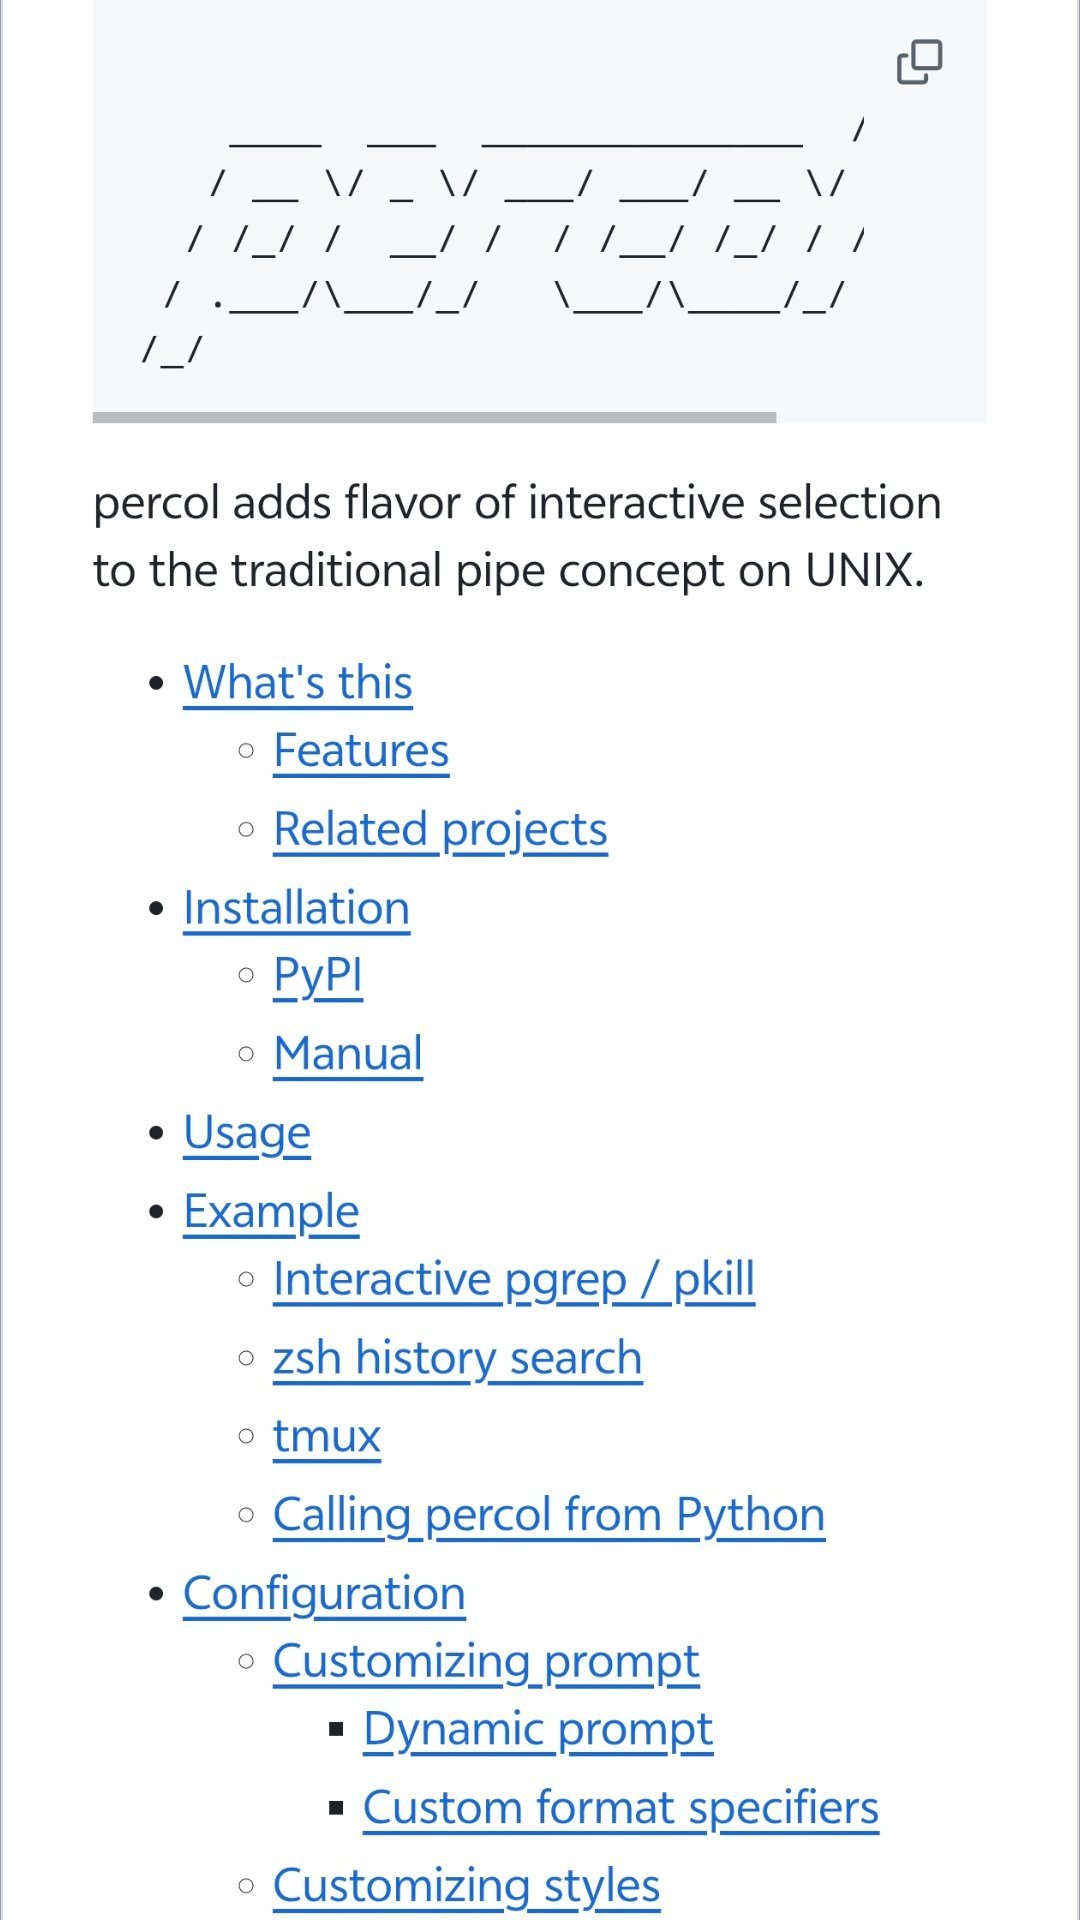Open the Customizing styles link

[x=466, y=1886]
